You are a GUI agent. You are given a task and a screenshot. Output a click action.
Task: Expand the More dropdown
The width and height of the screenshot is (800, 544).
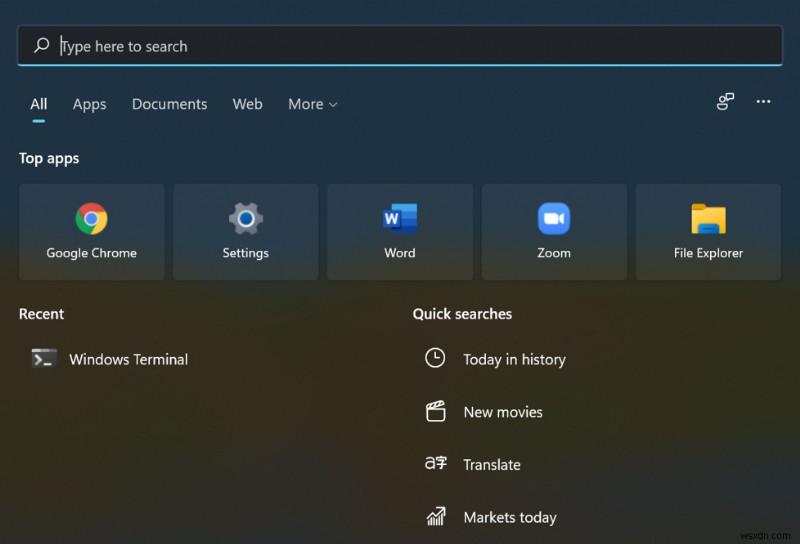click(x=312, y=104)
